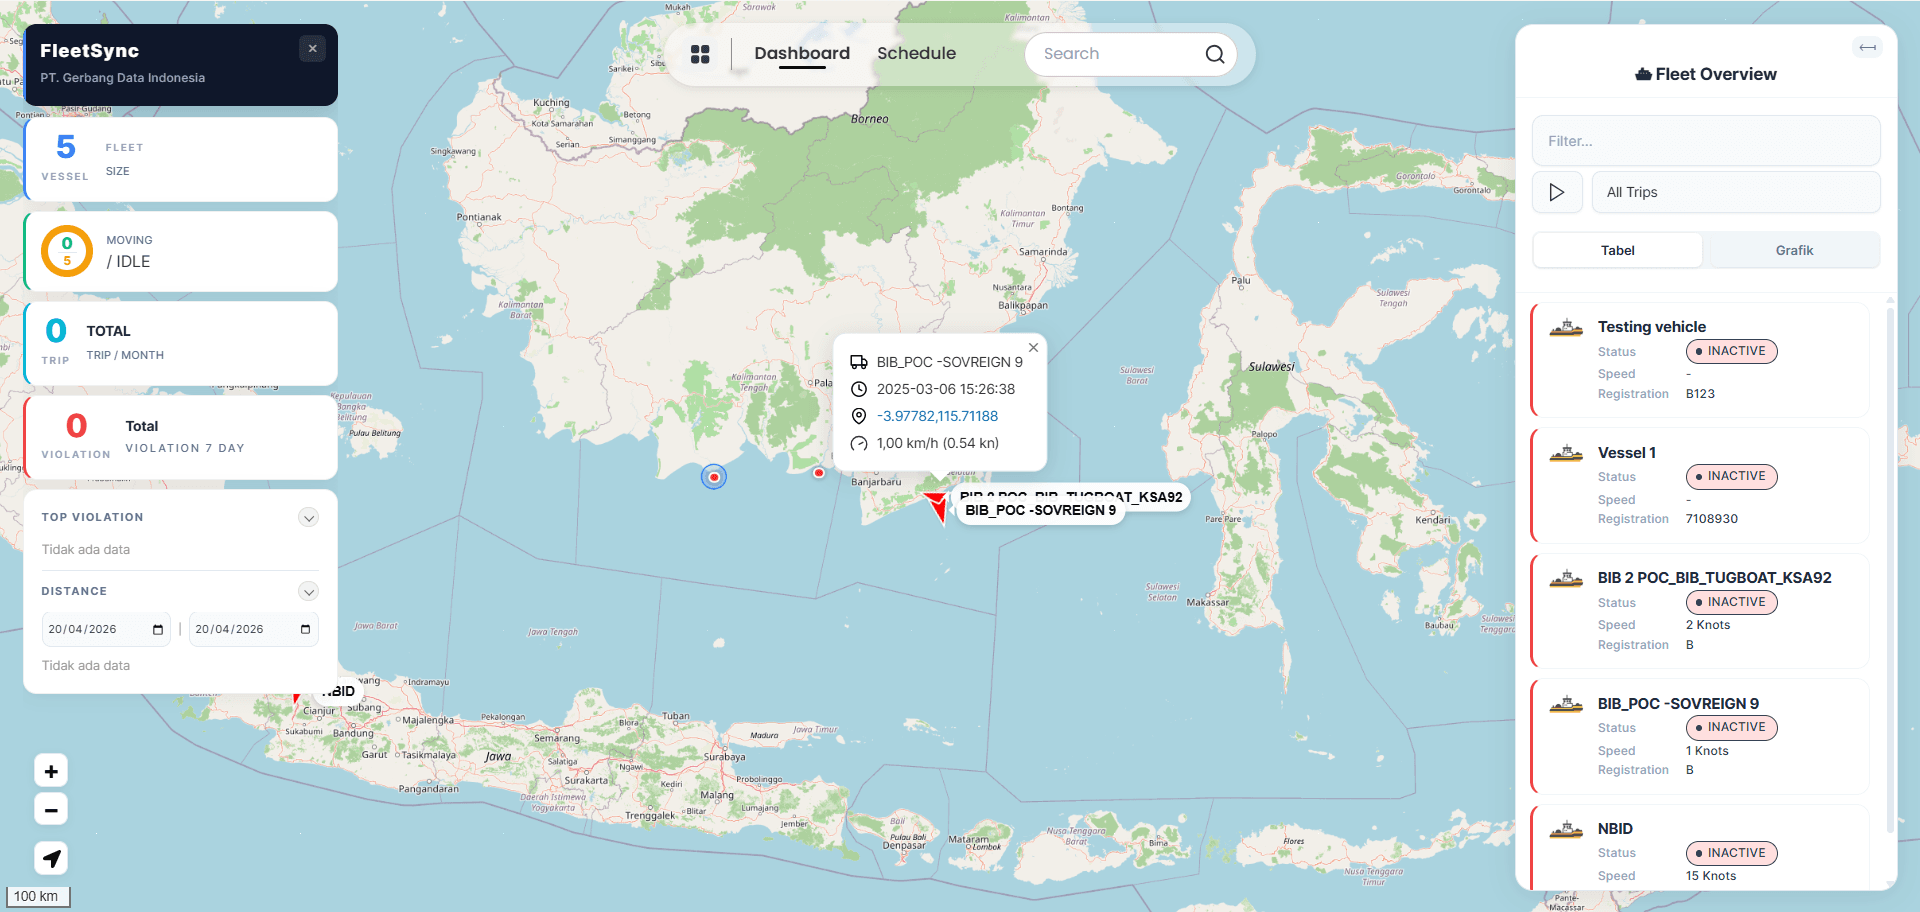Open the popup coordinates link
This screenshot has width=1920, height=912.
(x=937, y=416)
